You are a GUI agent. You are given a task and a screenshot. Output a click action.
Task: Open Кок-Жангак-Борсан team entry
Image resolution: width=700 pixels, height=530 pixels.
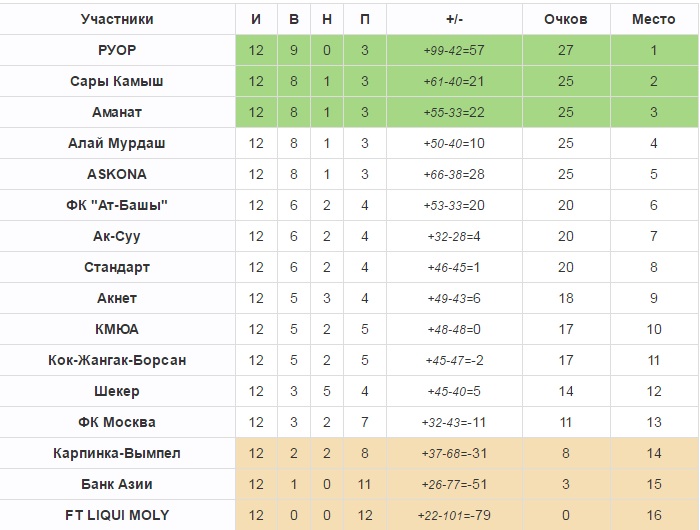coord(117,360)
